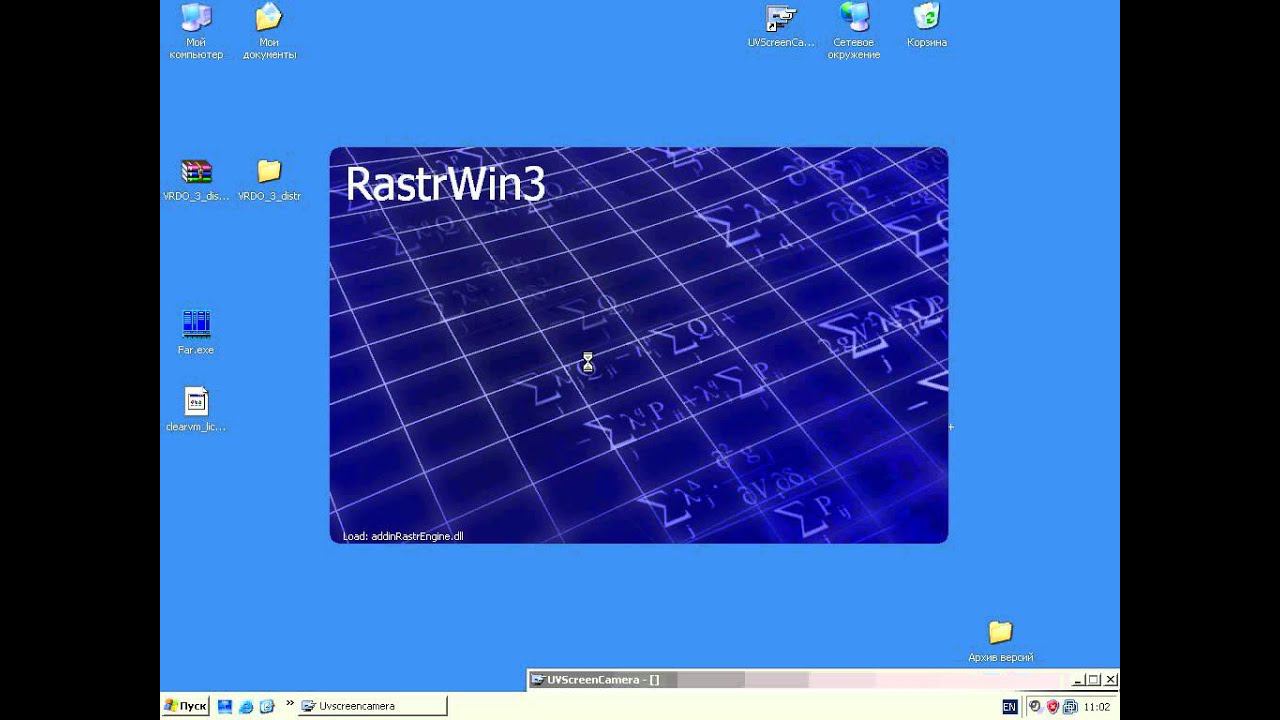Click the round gray tray icon

coord(1035,707)
